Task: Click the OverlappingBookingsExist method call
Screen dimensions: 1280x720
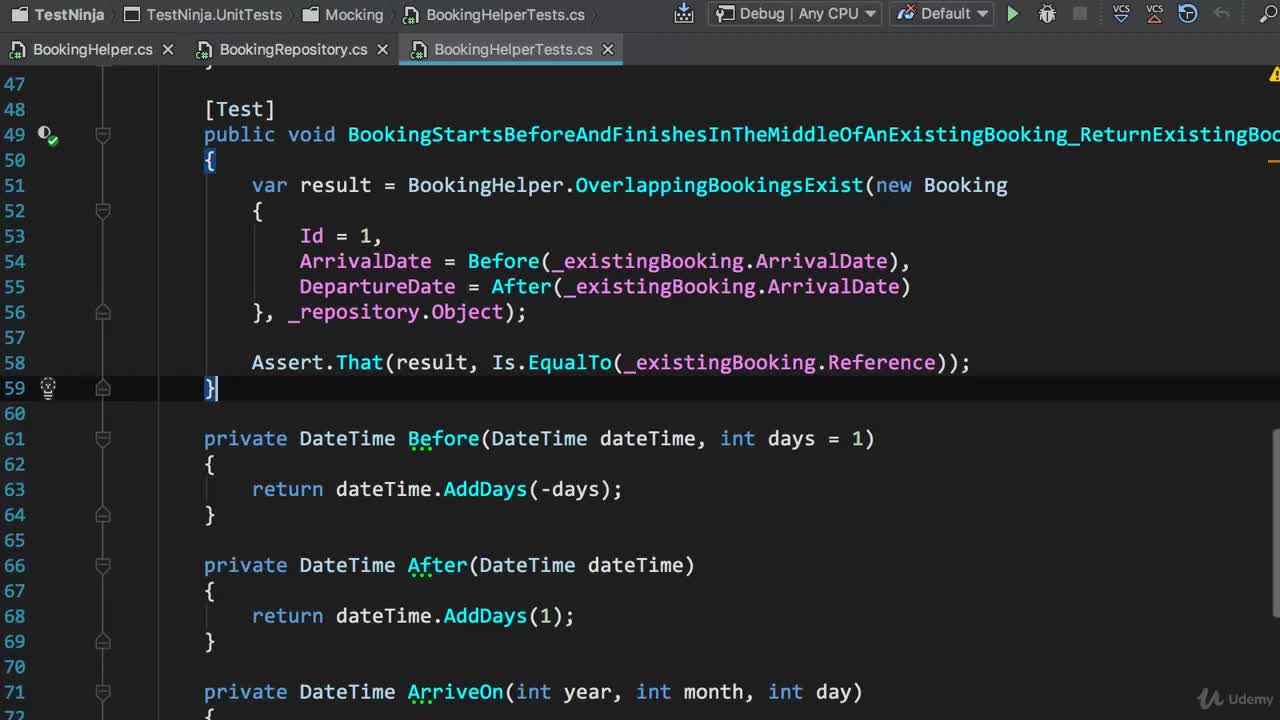Action: point(719,185)
